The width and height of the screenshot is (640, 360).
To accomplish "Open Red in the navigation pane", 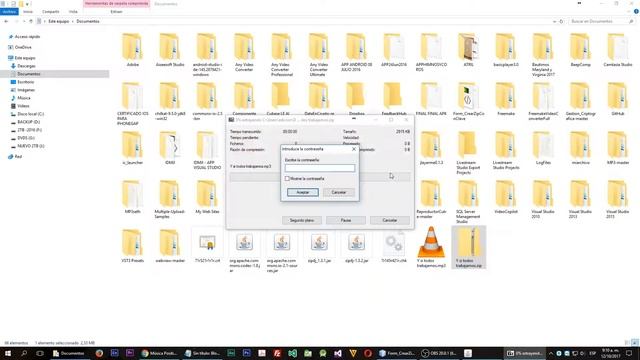I will (18, 157).
